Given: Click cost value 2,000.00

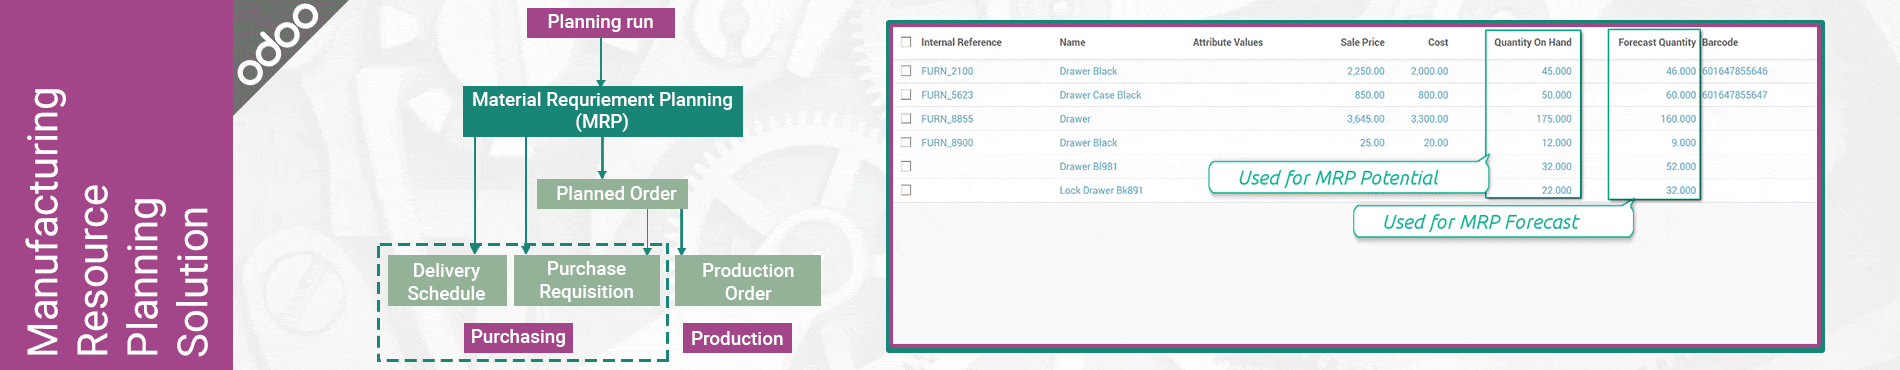Looking at the screenshot, I should [x=1429, y=71].
